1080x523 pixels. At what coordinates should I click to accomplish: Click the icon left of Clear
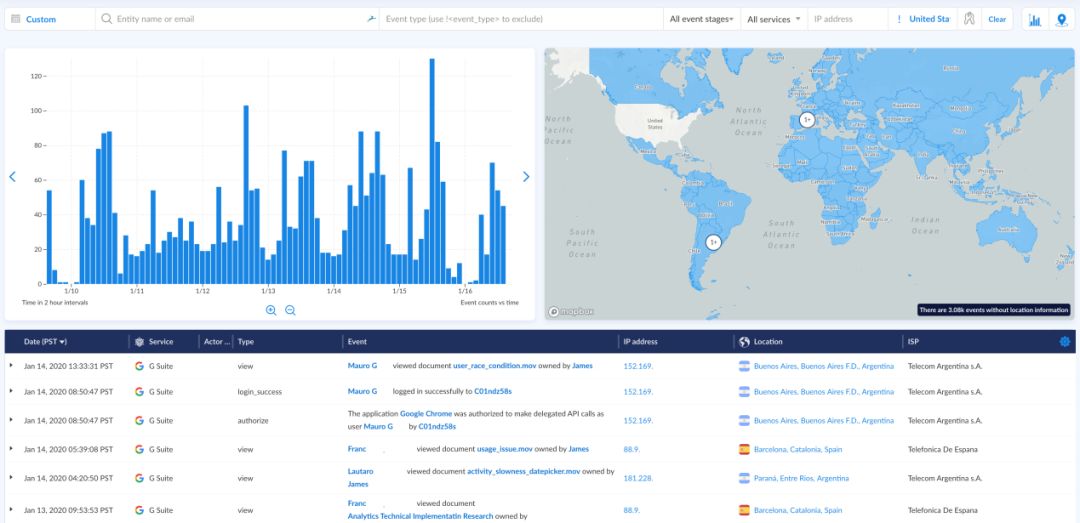pos(968,19)
